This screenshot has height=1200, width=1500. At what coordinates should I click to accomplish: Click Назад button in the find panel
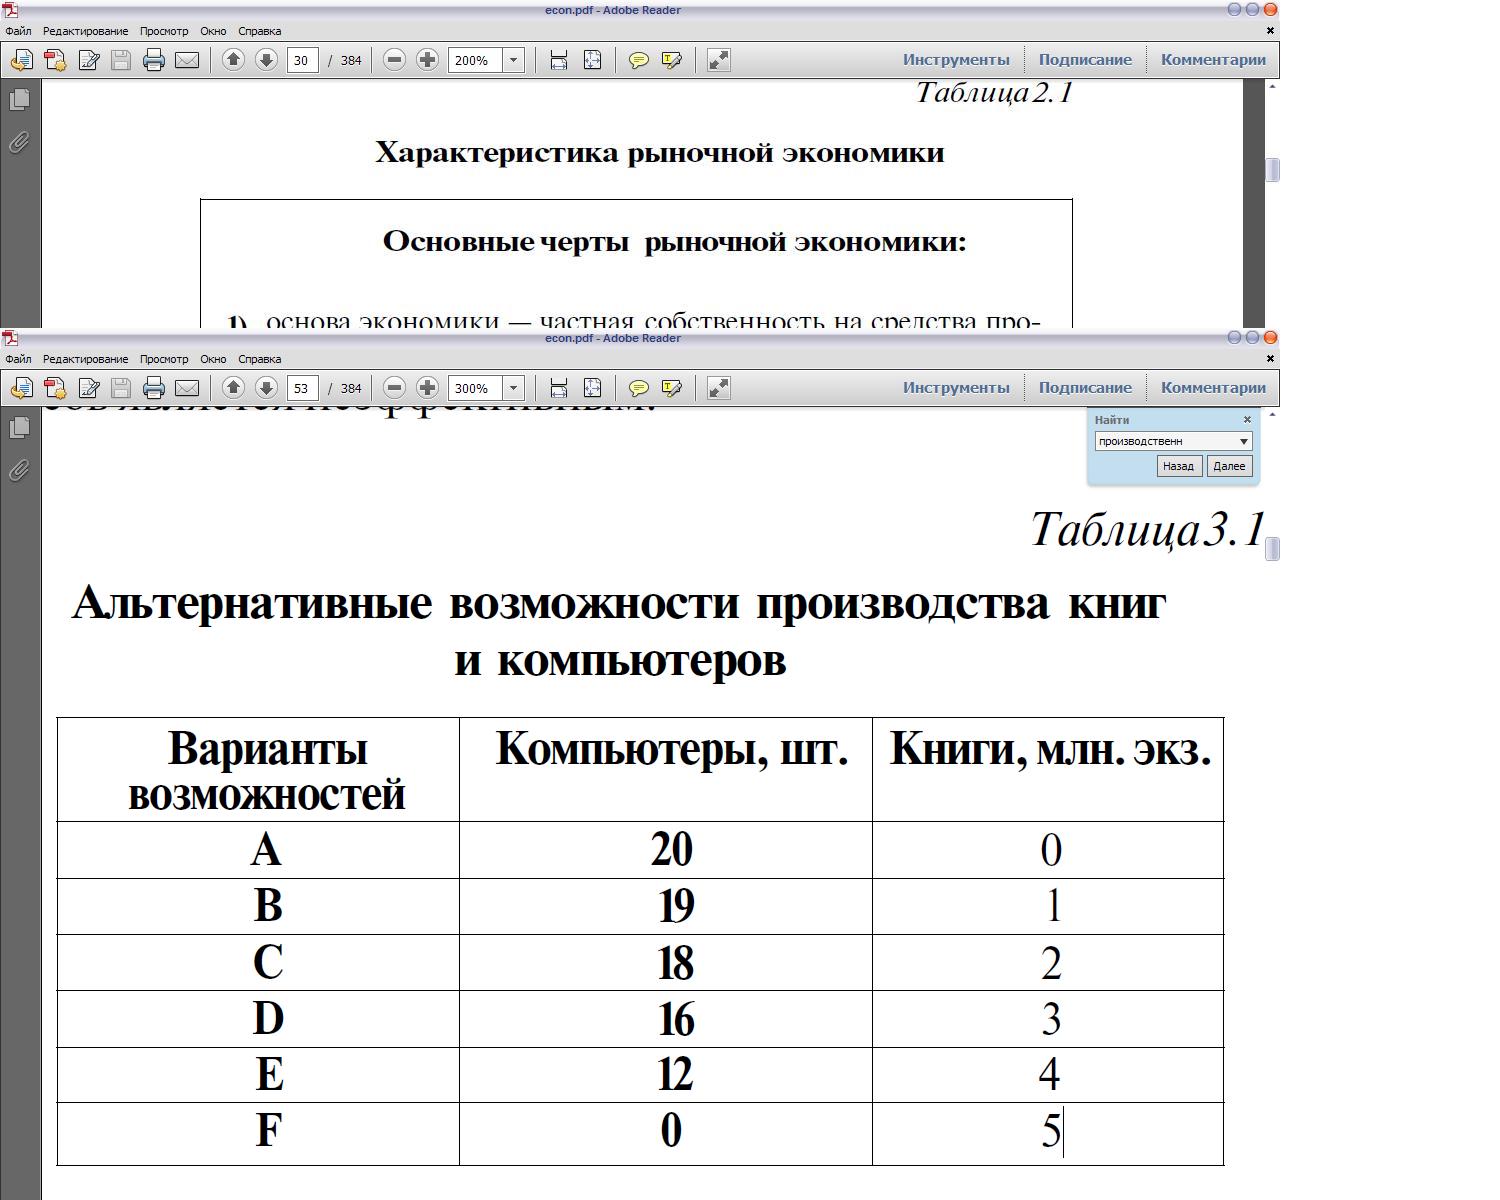1178,466
